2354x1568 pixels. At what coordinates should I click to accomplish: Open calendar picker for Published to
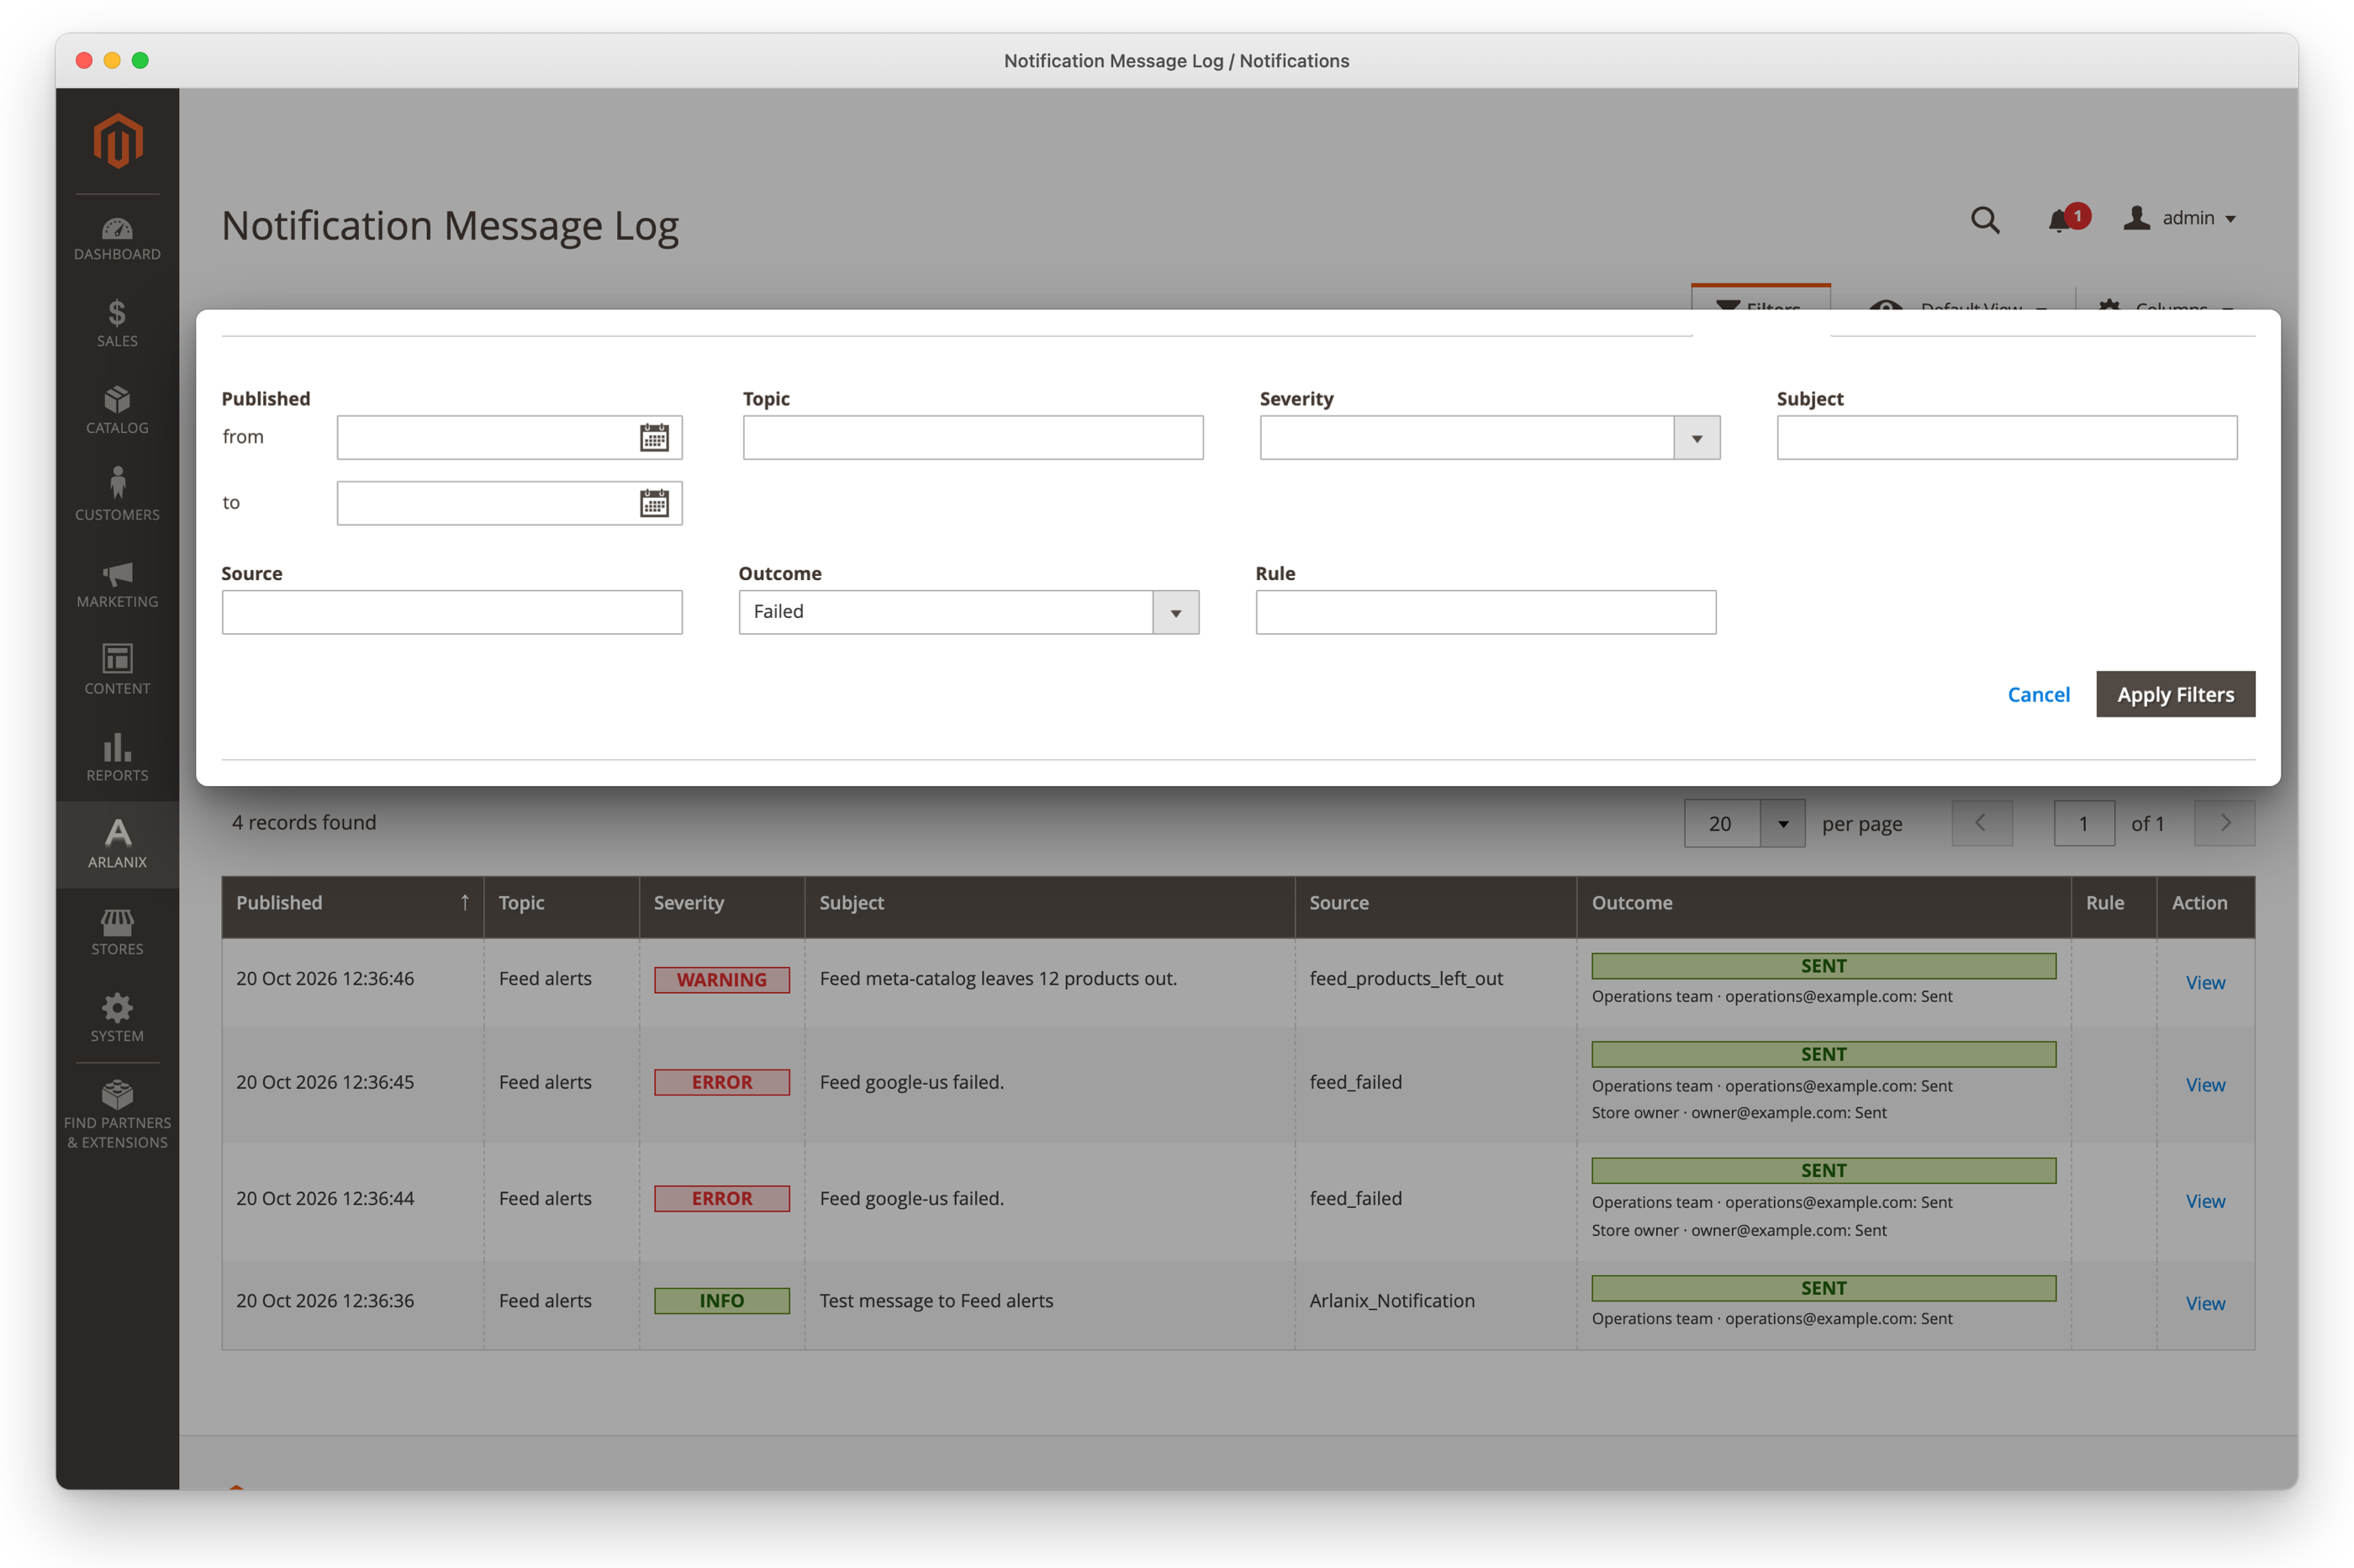coord(654,503)
